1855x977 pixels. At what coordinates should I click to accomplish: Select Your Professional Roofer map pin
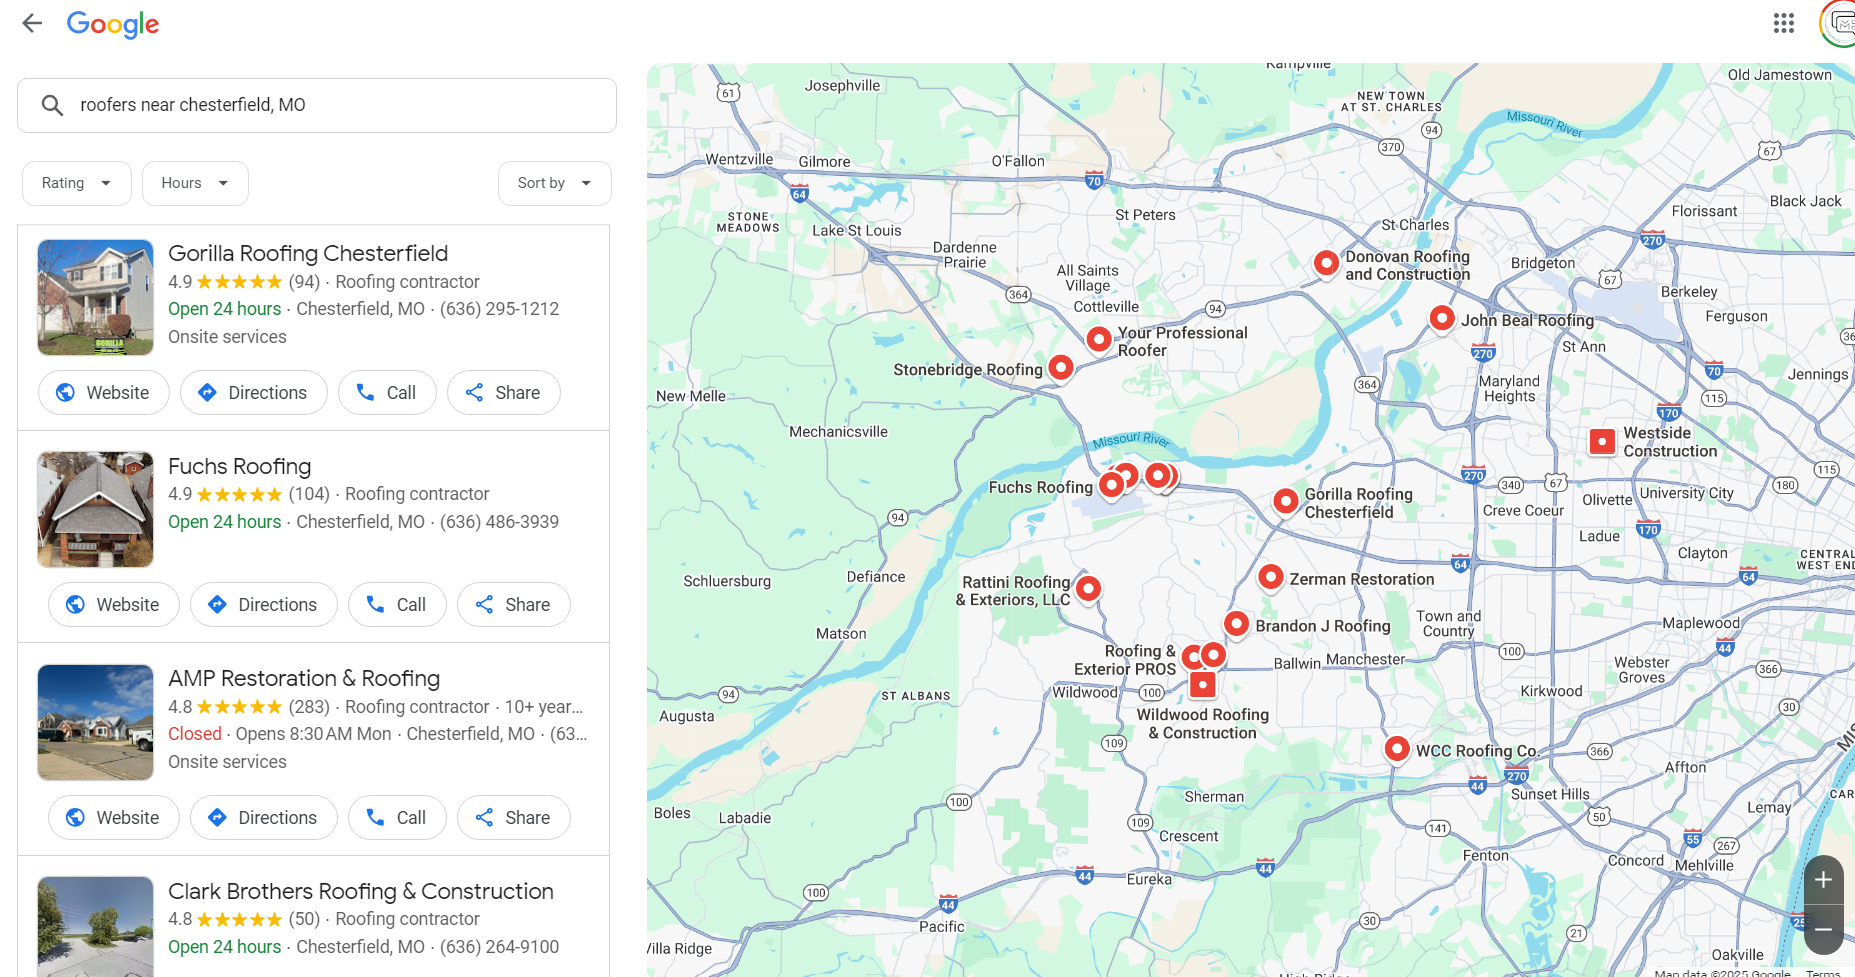(x=1099, y=339)
